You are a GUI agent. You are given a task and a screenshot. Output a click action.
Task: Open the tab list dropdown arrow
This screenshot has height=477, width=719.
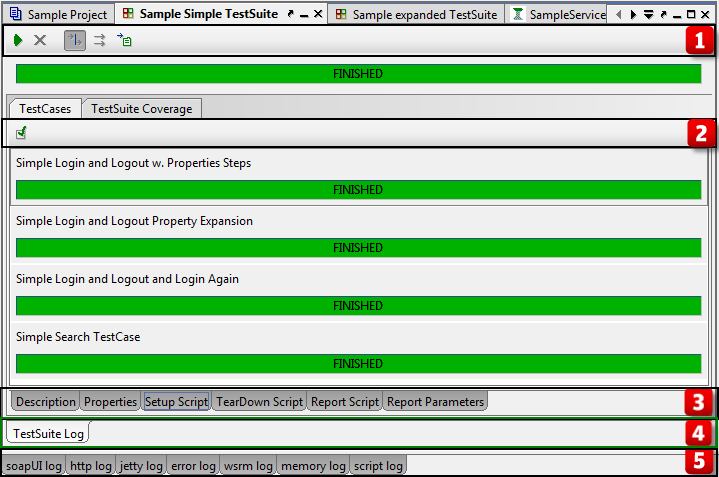point(648,15)
